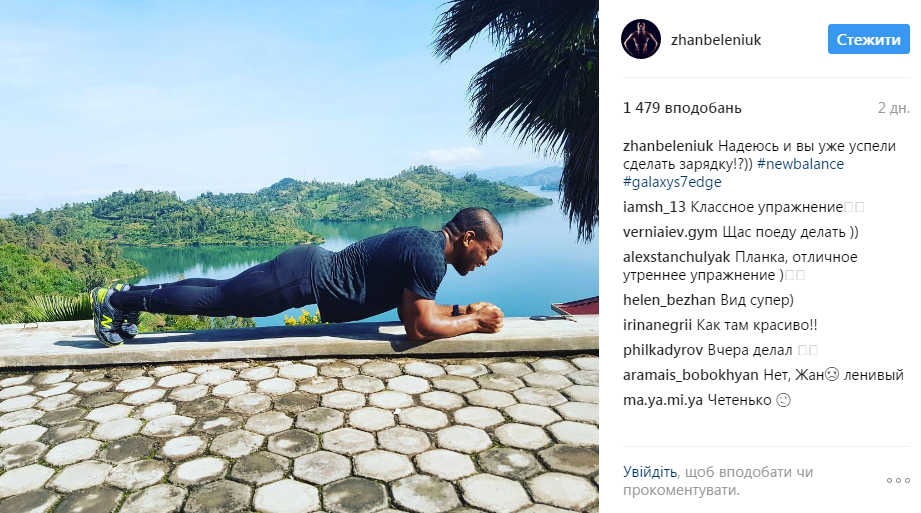
Task: Click the comment prompt text area
Action: point(718,481)
